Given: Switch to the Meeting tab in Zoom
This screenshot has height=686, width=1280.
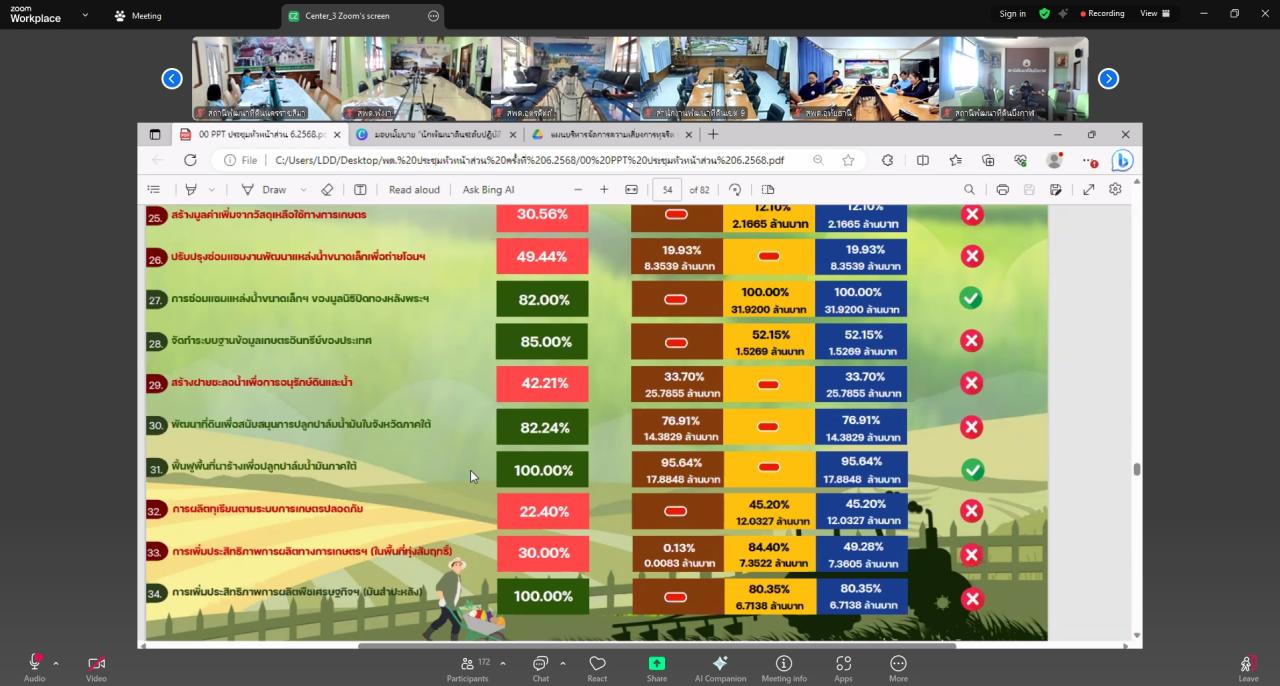Looking at the screenshot, I should (x=138, y=16).
